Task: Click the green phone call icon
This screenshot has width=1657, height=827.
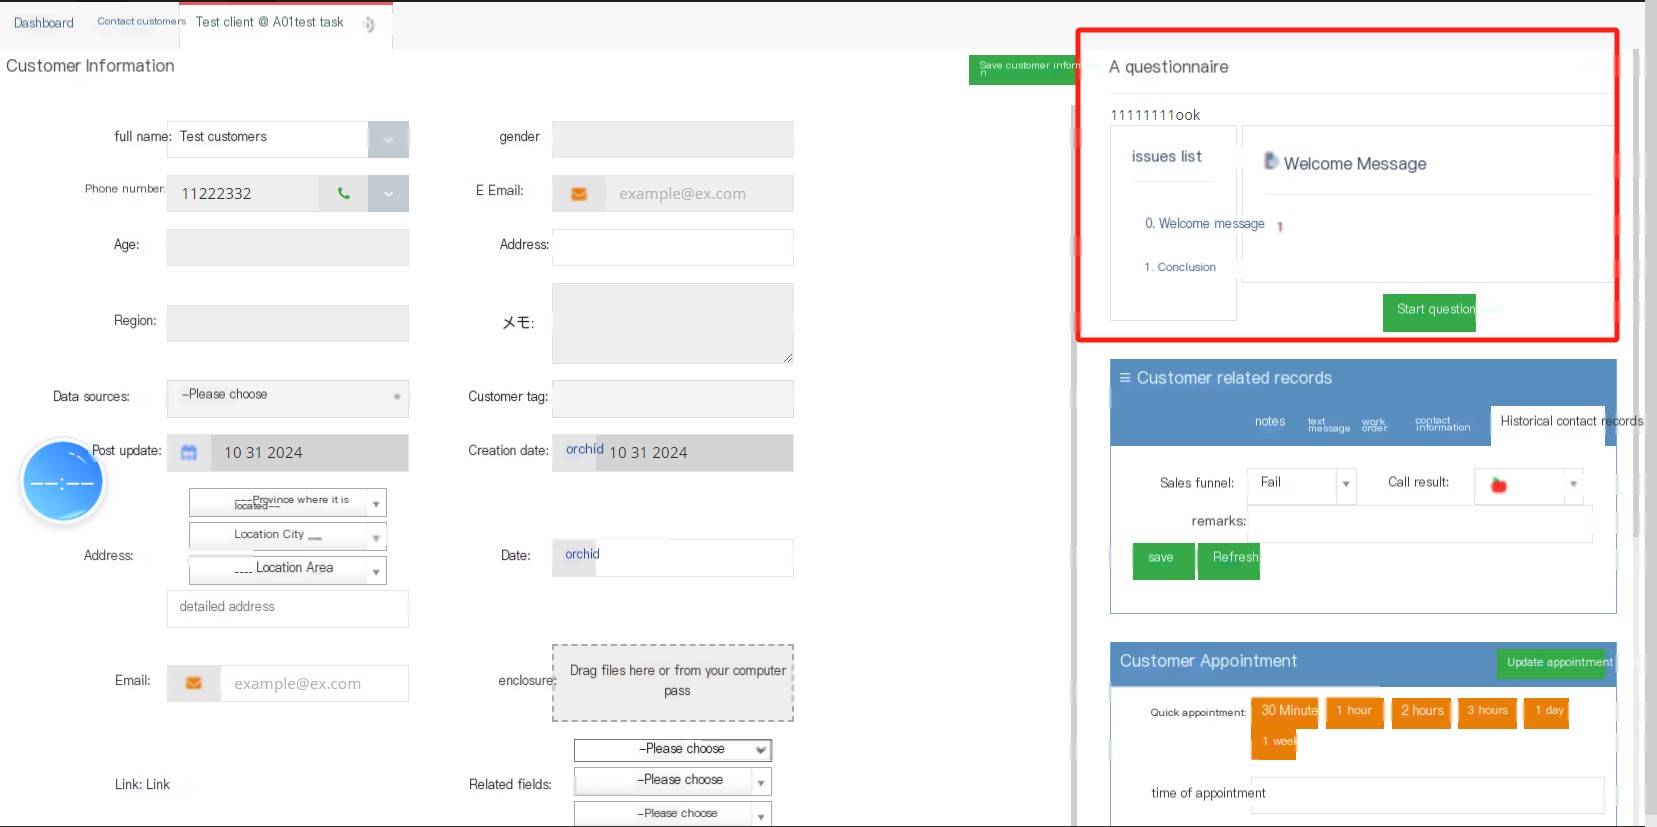Action: pyautogui.click(x=343, y=194)
